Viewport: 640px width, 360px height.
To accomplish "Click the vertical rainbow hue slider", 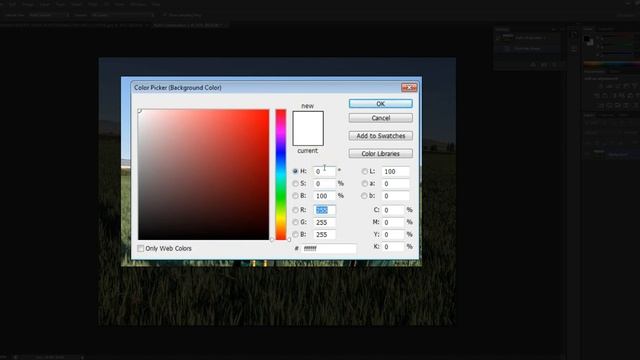I will pyautogui.click(x=280, y=174).
